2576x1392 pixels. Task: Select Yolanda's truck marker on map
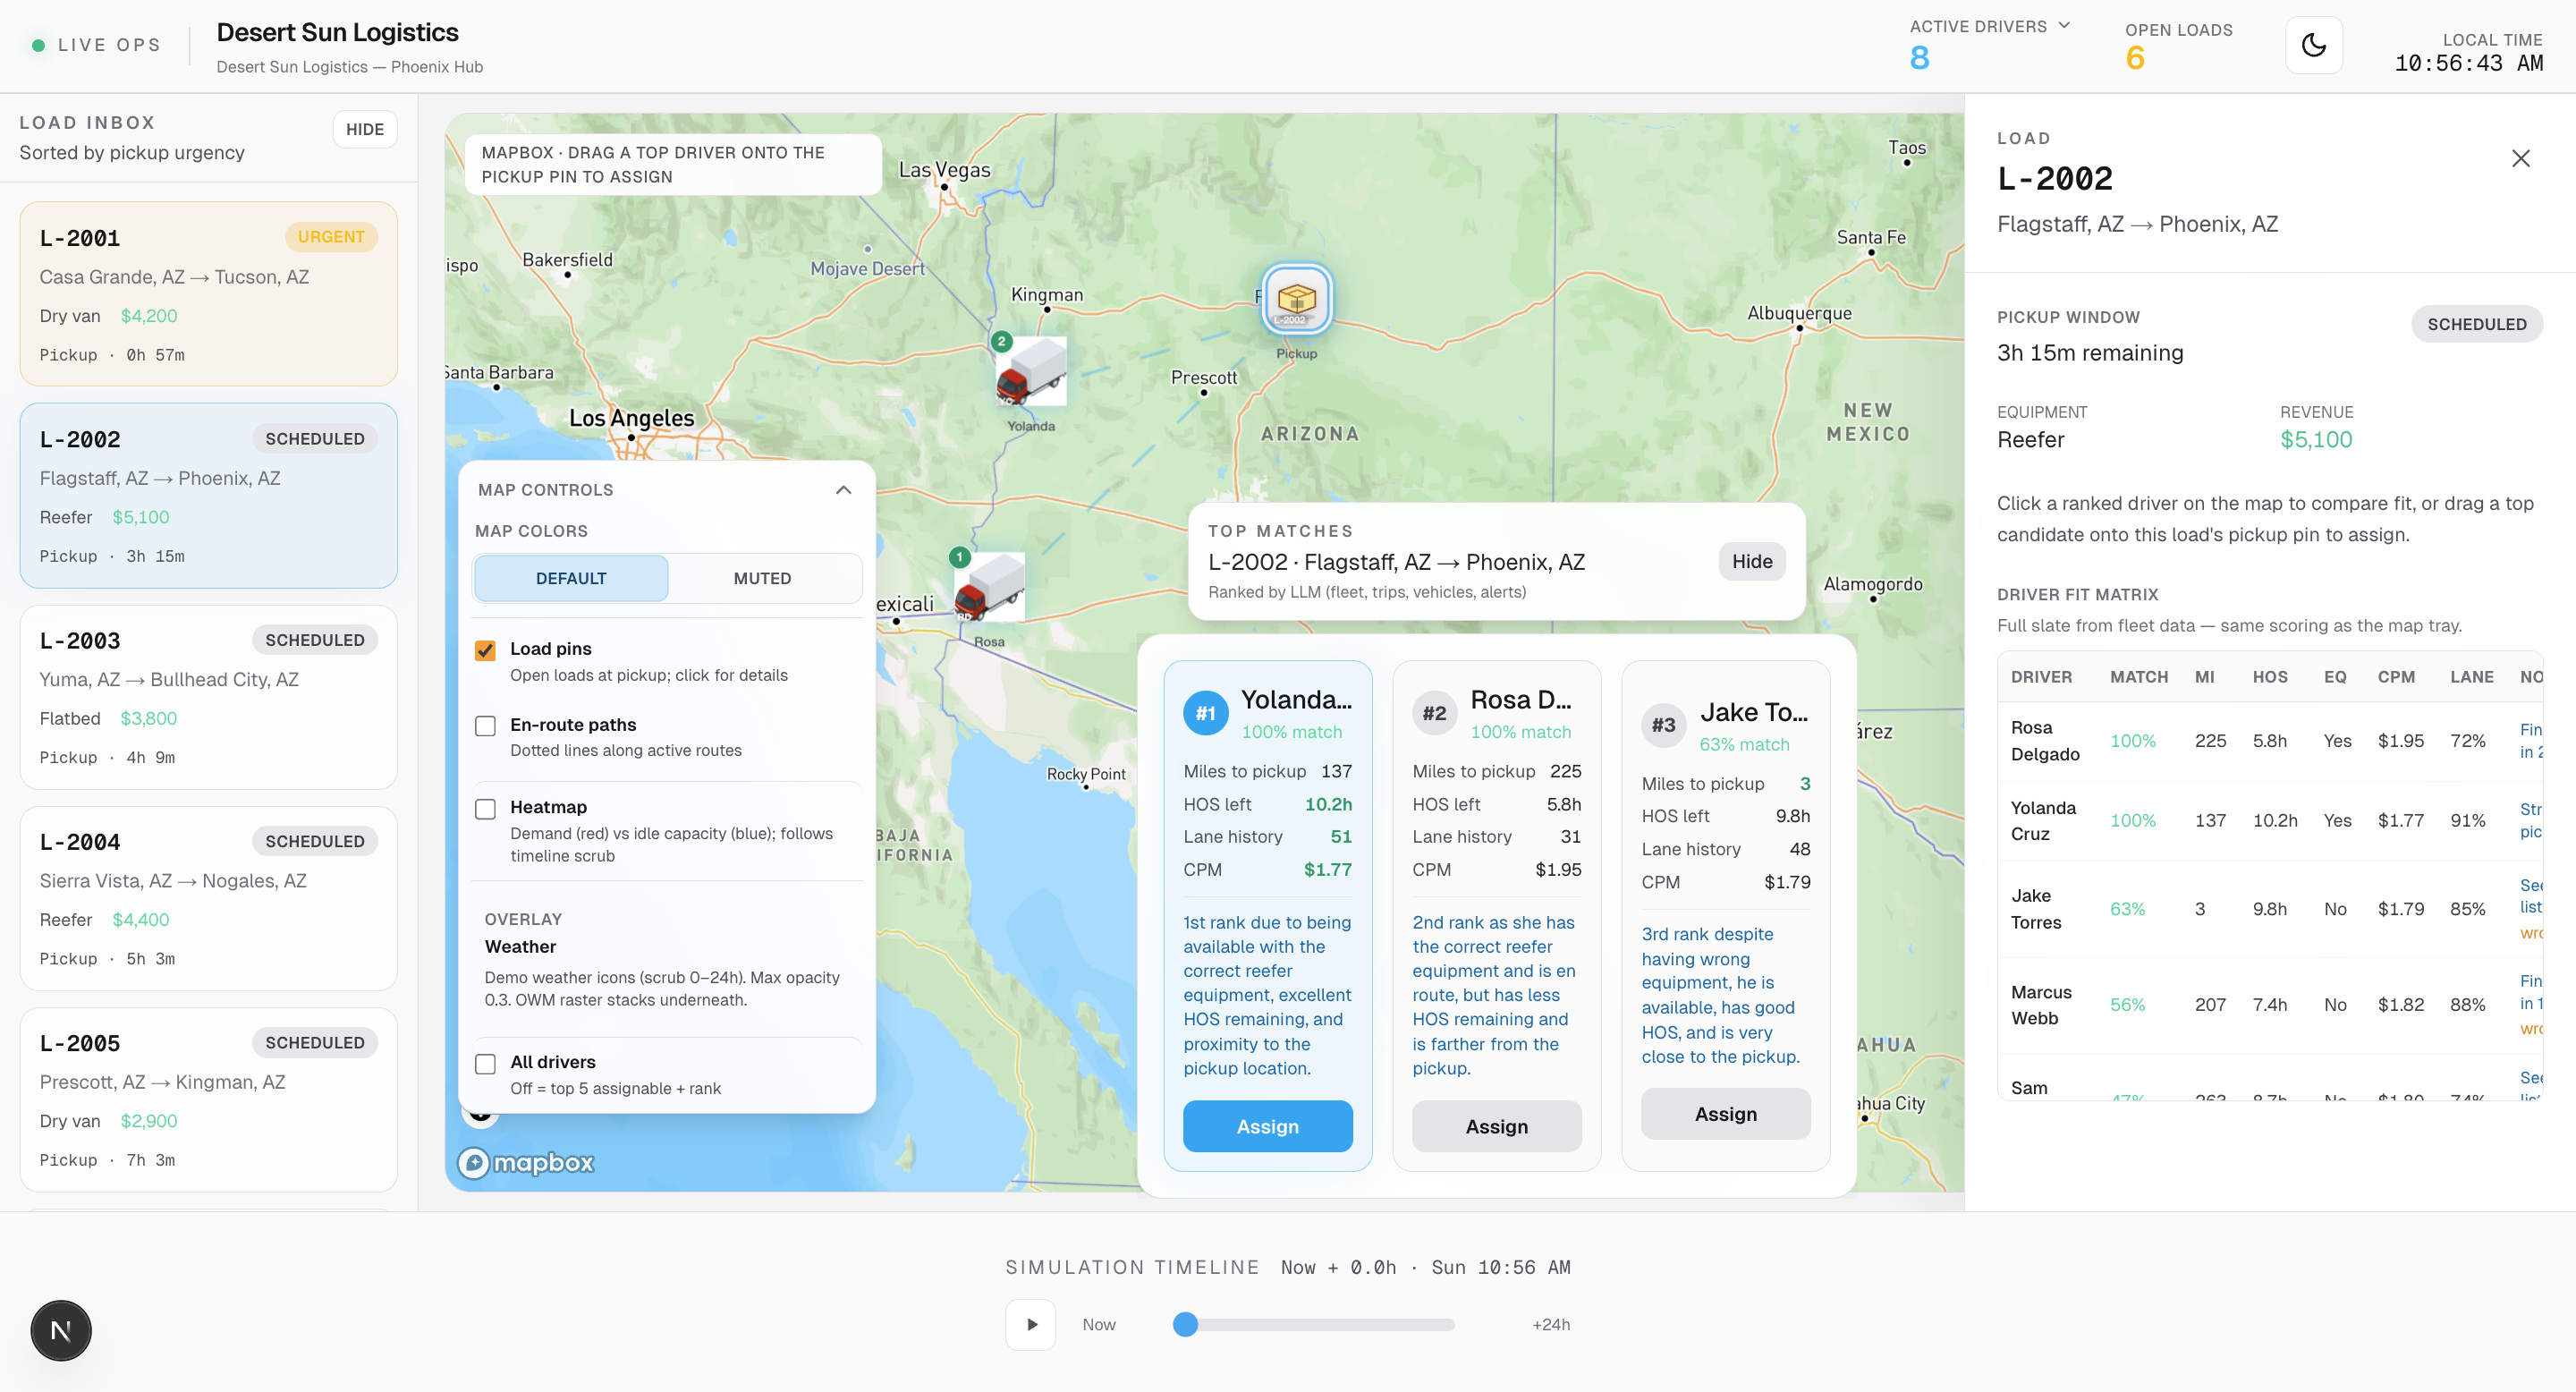1031,373
